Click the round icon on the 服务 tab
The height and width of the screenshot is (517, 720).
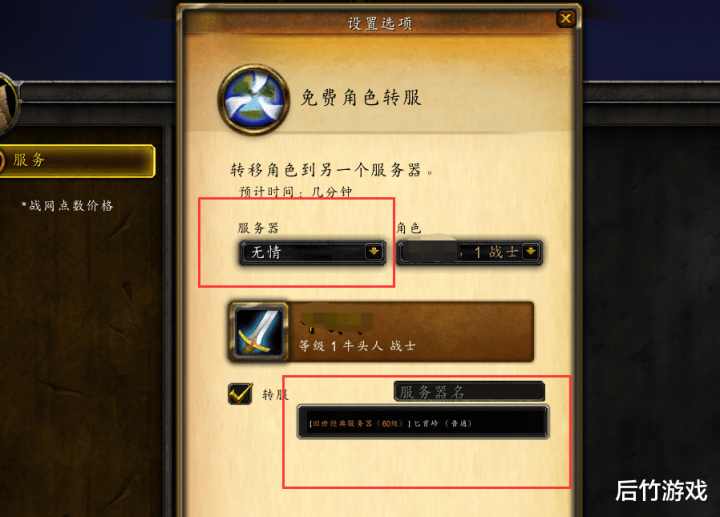(1, 161)
